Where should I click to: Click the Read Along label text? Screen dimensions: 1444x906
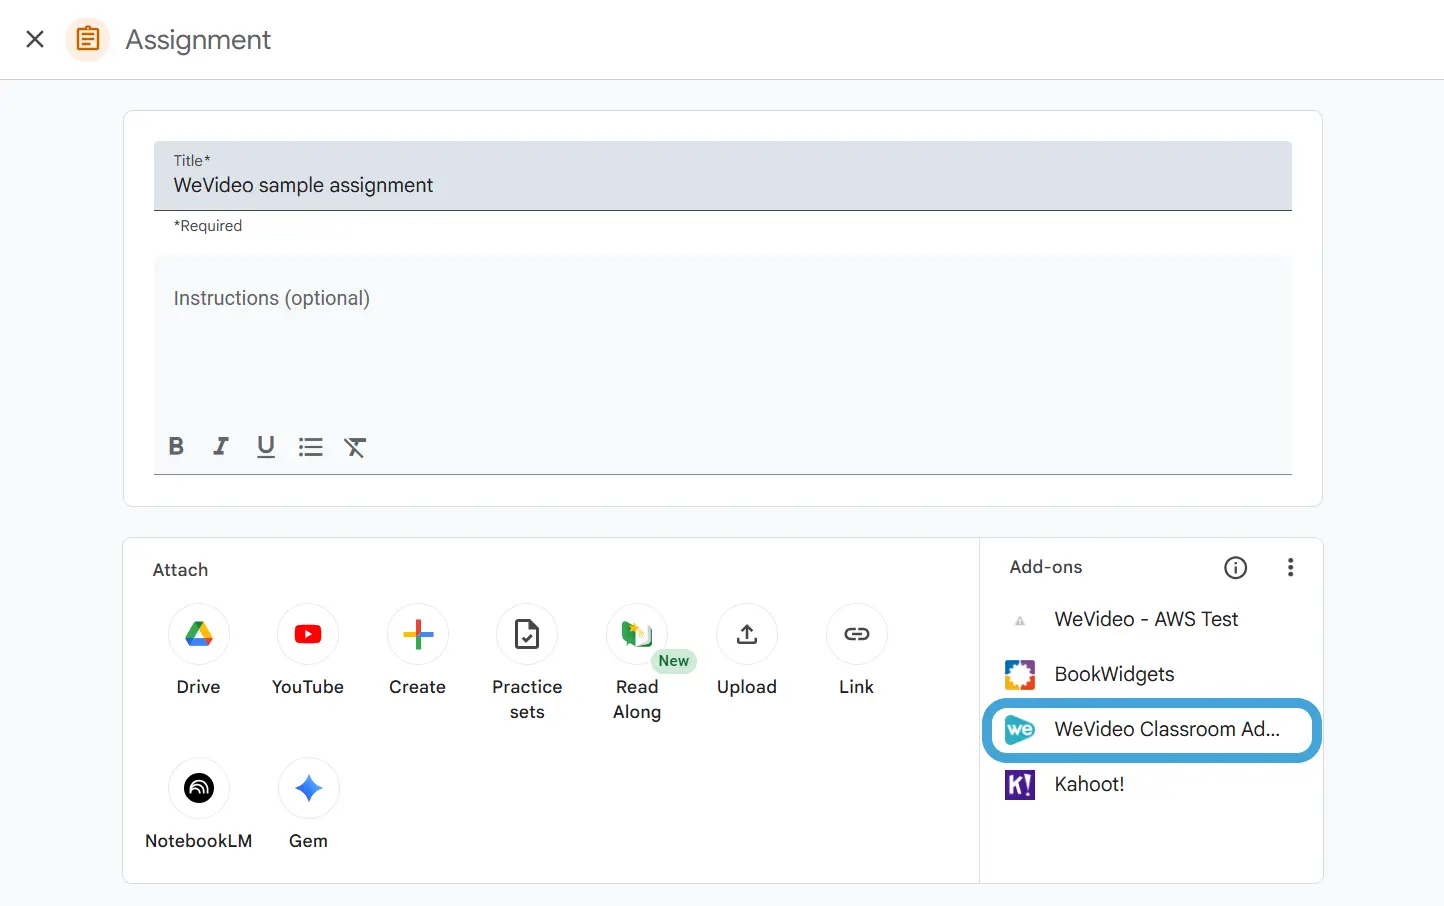(637, 699)
